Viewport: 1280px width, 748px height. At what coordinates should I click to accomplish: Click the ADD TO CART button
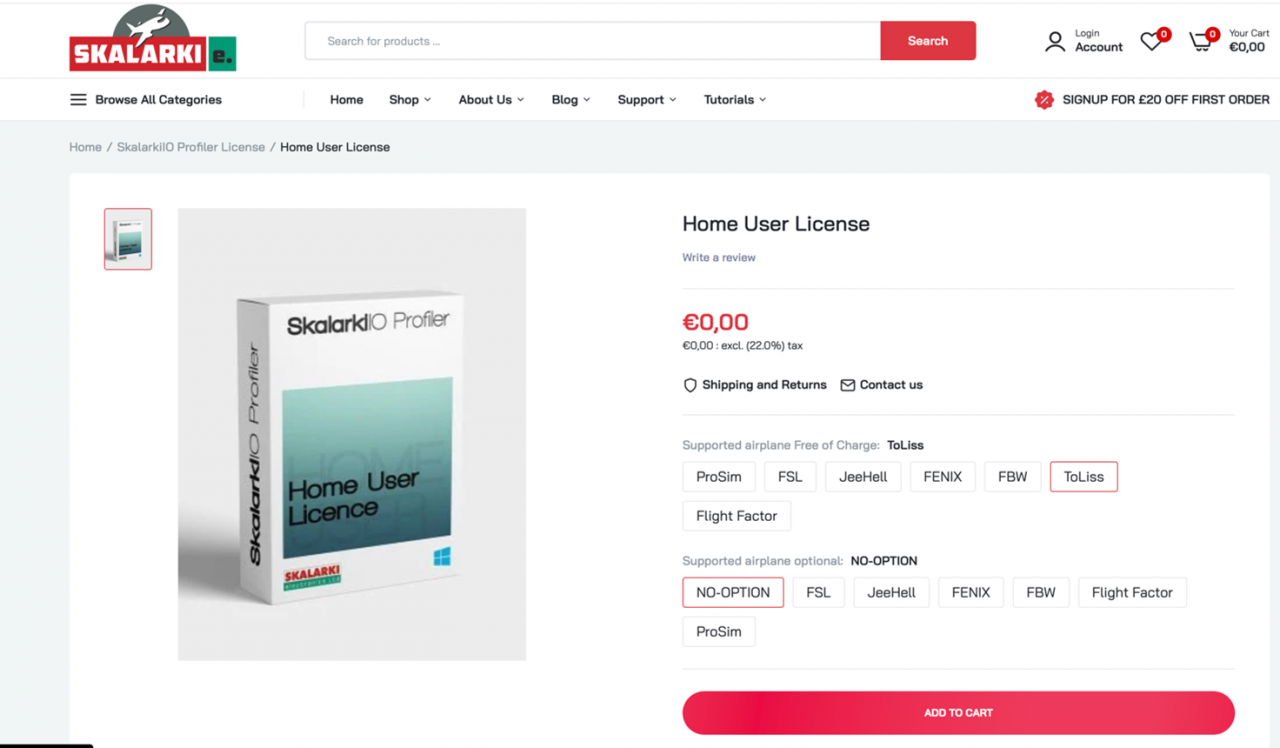[x=958, y=713]
